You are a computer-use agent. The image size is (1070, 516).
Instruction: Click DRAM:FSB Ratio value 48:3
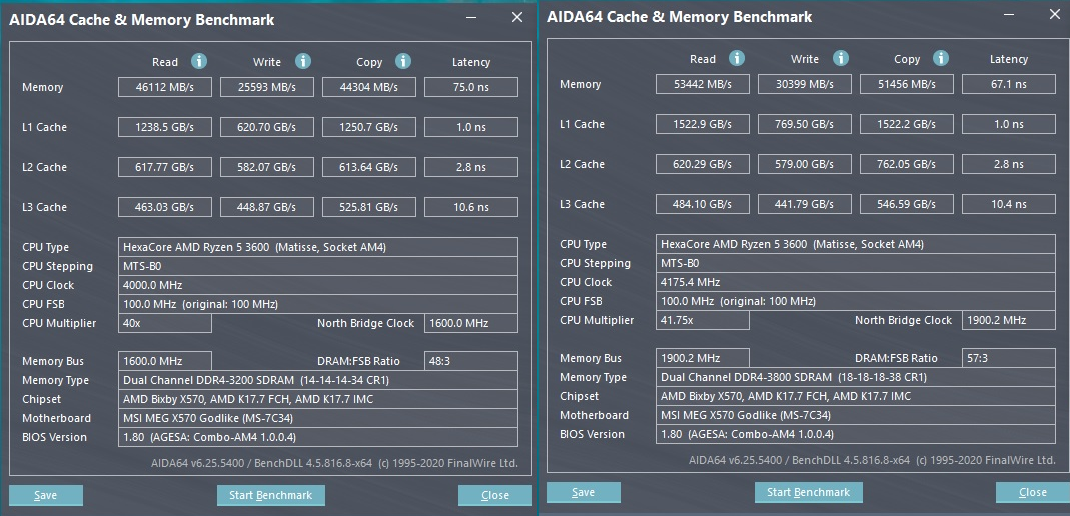(471, 361)
